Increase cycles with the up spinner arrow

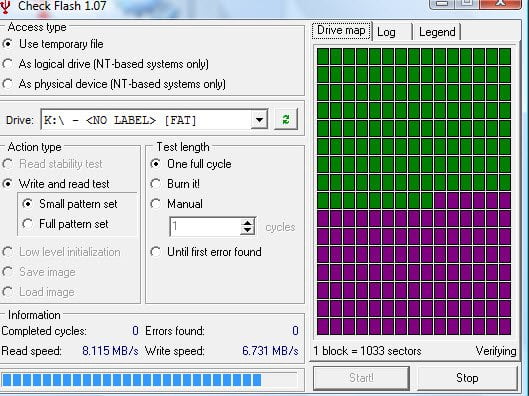[248, 222]
